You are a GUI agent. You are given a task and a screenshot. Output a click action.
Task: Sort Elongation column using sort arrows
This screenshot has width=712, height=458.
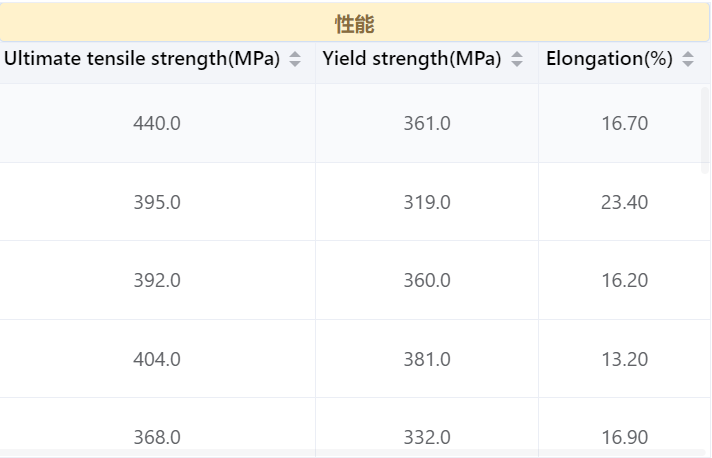click(688, 59)
